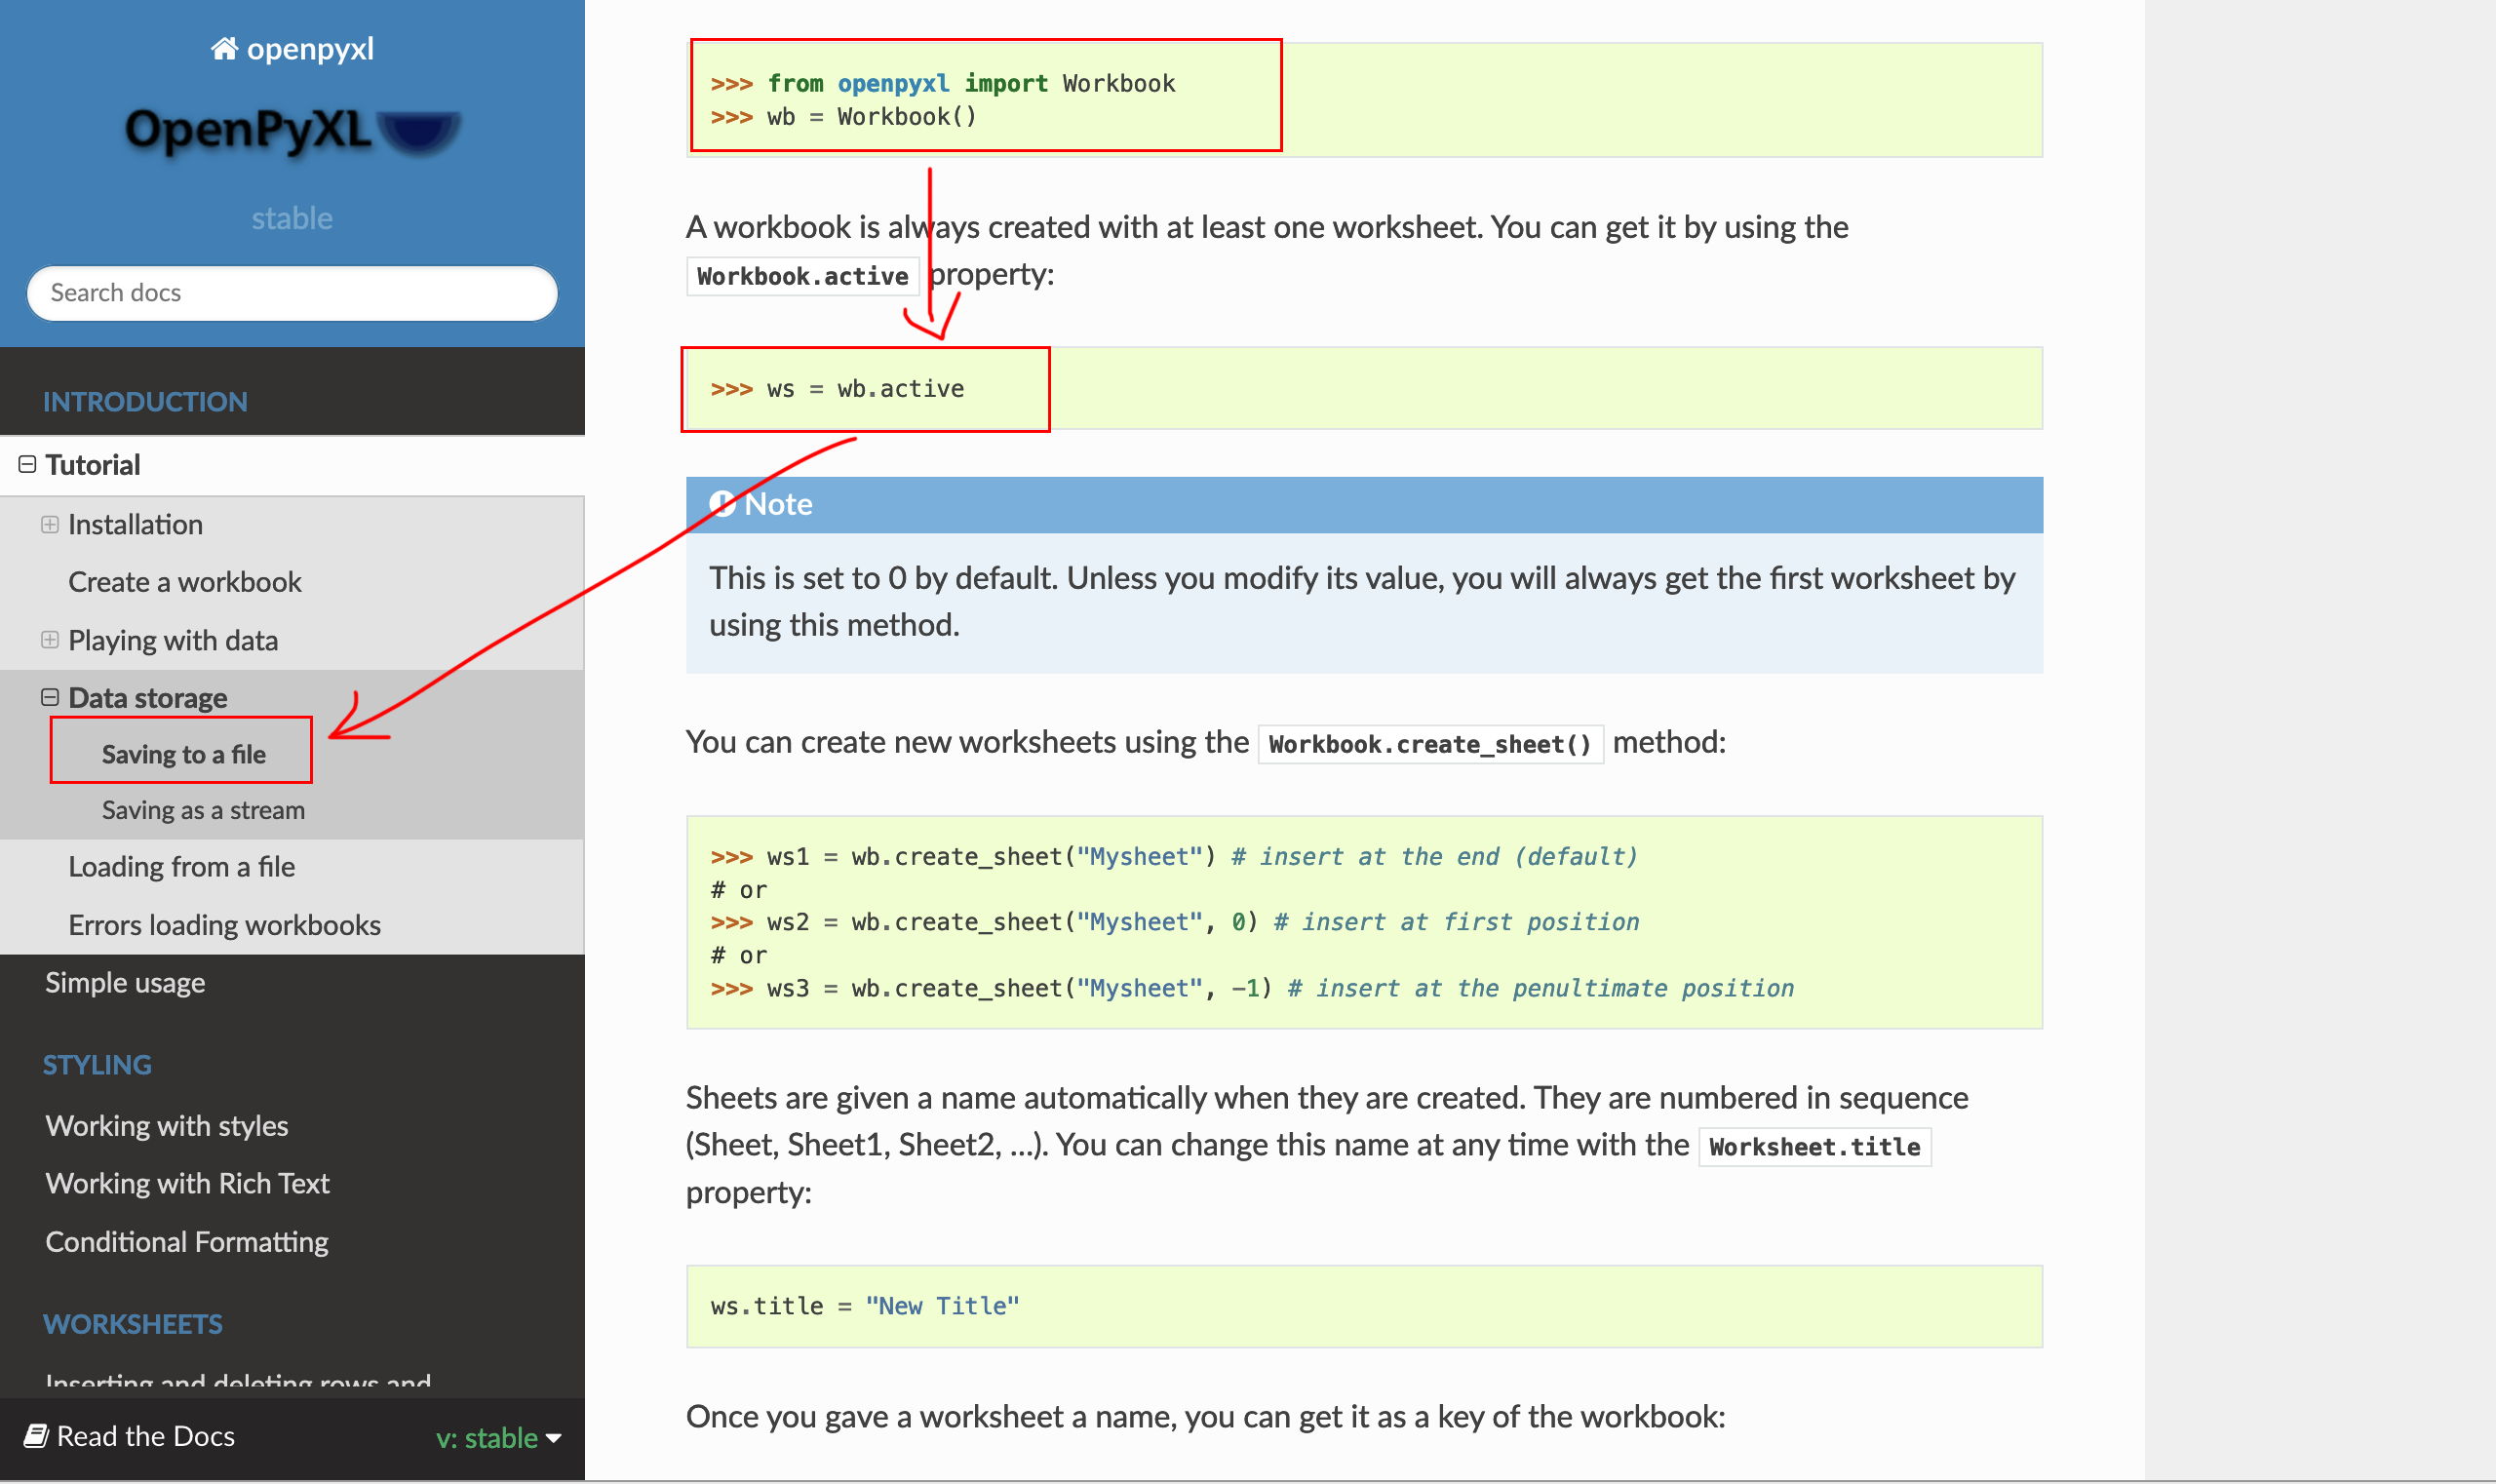
Task: Click the ws3 create_sheet code line
Action: (1252, 989)
